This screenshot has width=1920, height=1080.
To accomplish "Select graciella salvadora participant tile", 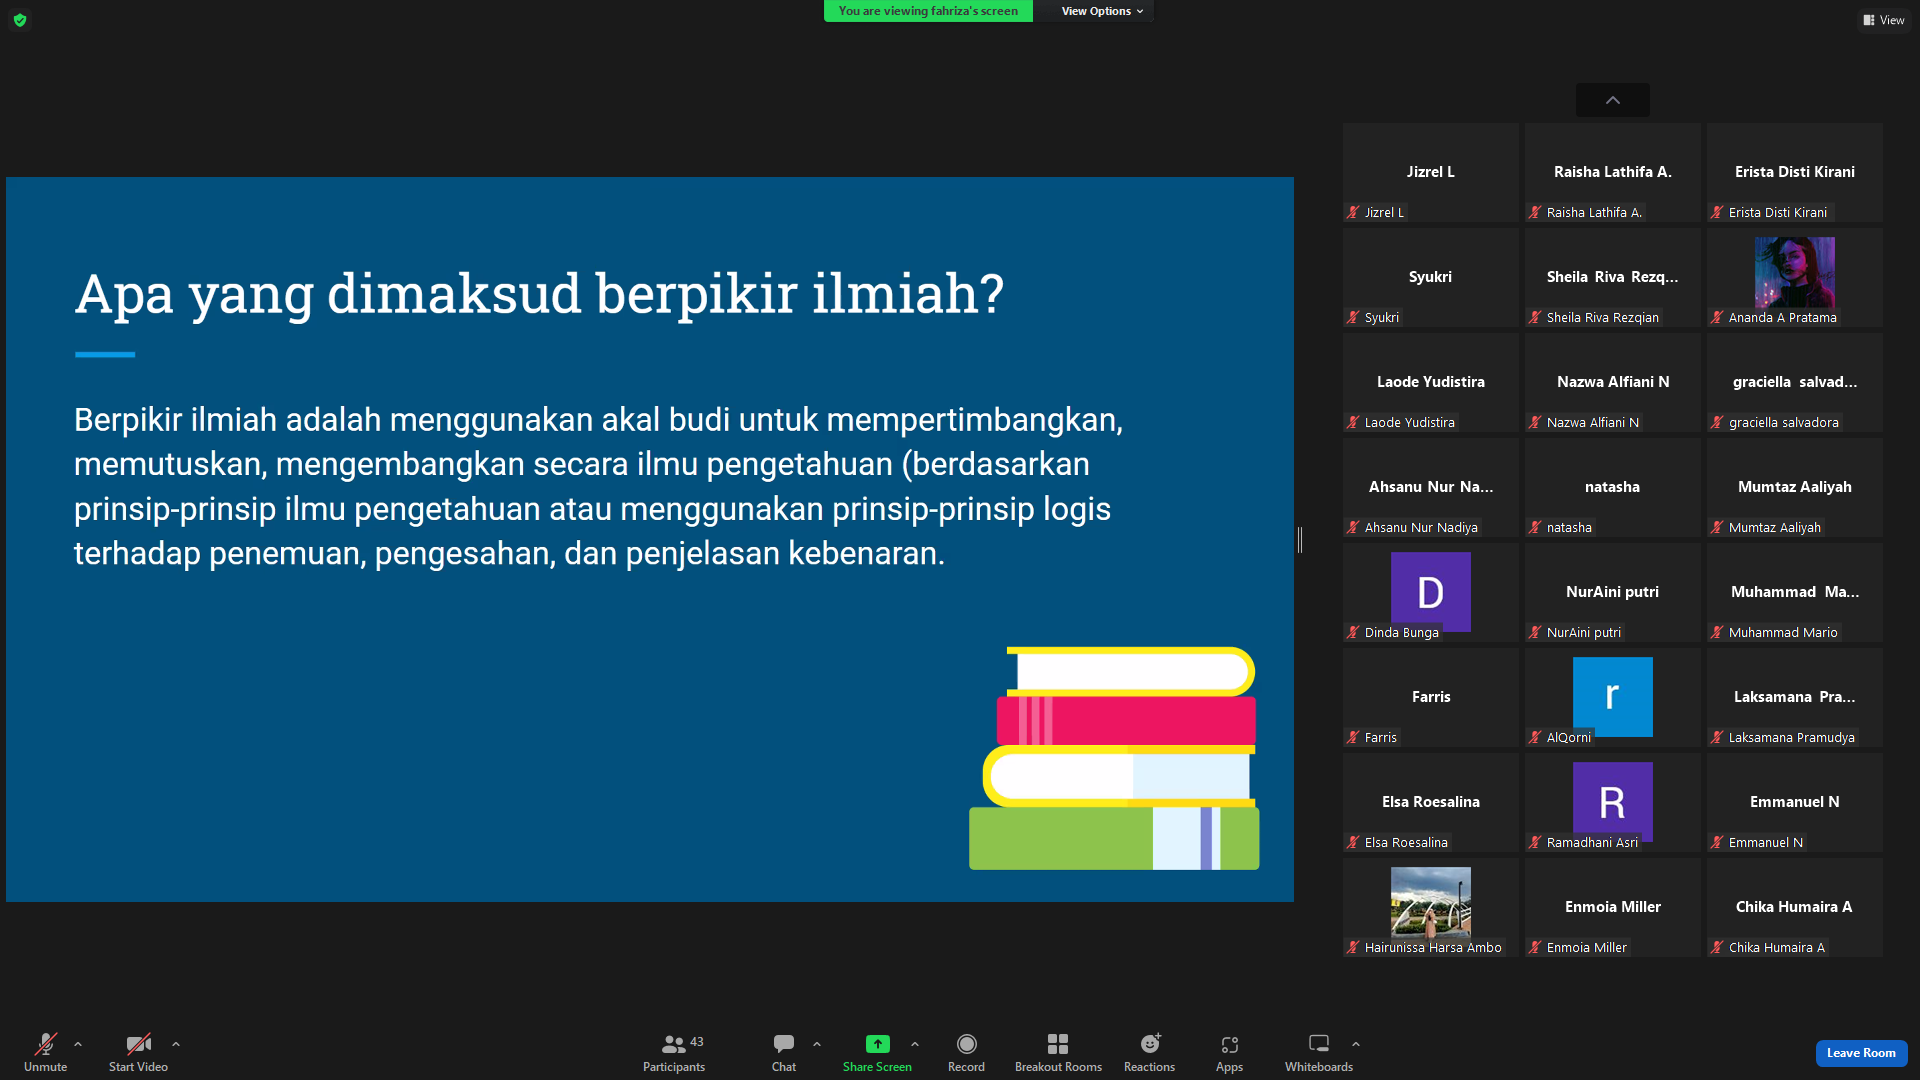I will 1795,382.
